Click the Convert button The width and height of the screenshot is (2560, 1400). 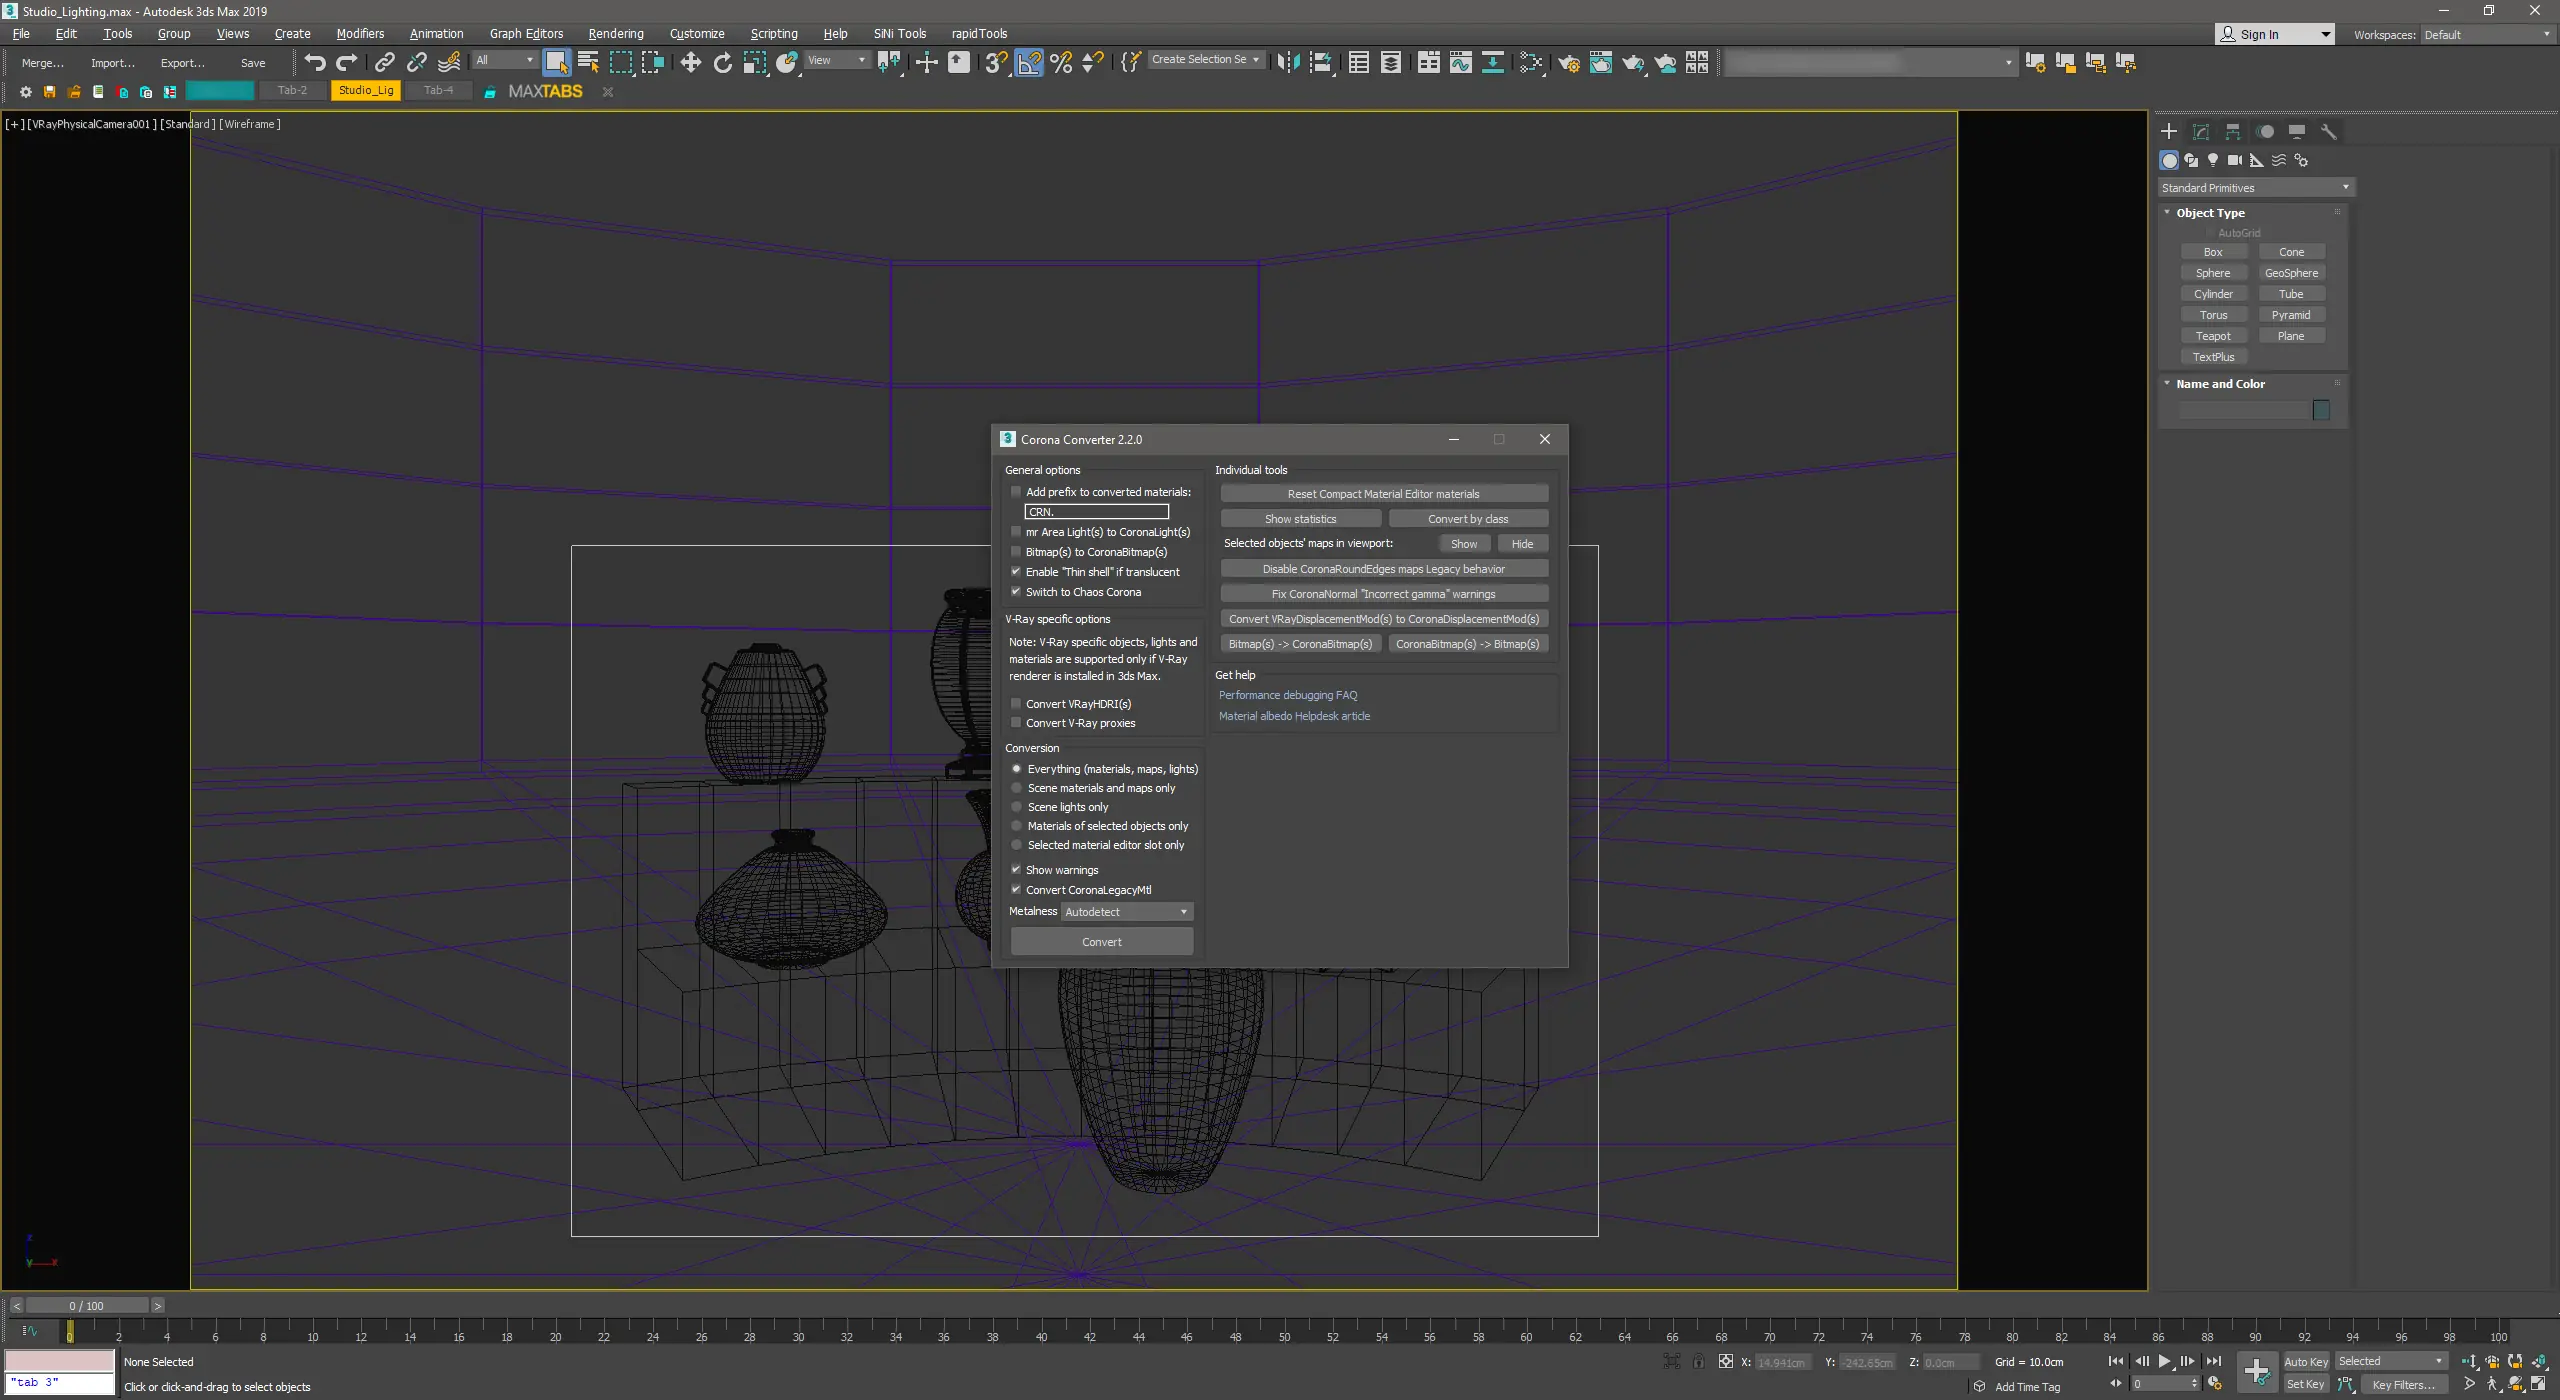click(1101, 942)
